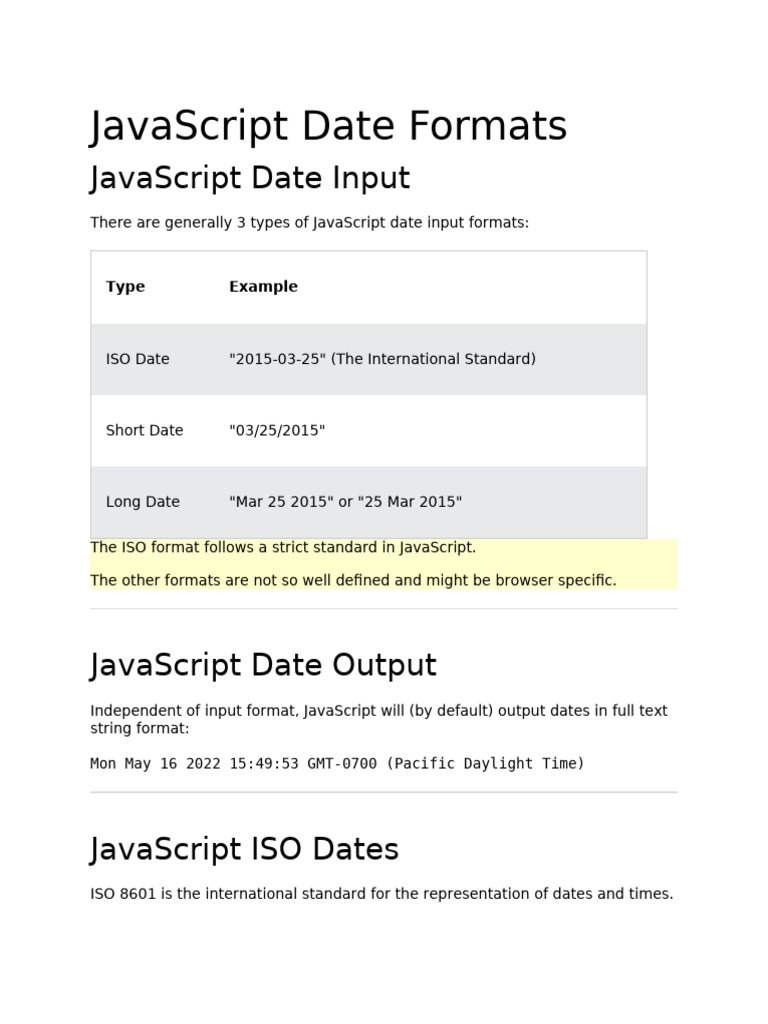Select the ISO Date table cell
The width and height of the screenshot is (768, 1024).
click(138, 359)
